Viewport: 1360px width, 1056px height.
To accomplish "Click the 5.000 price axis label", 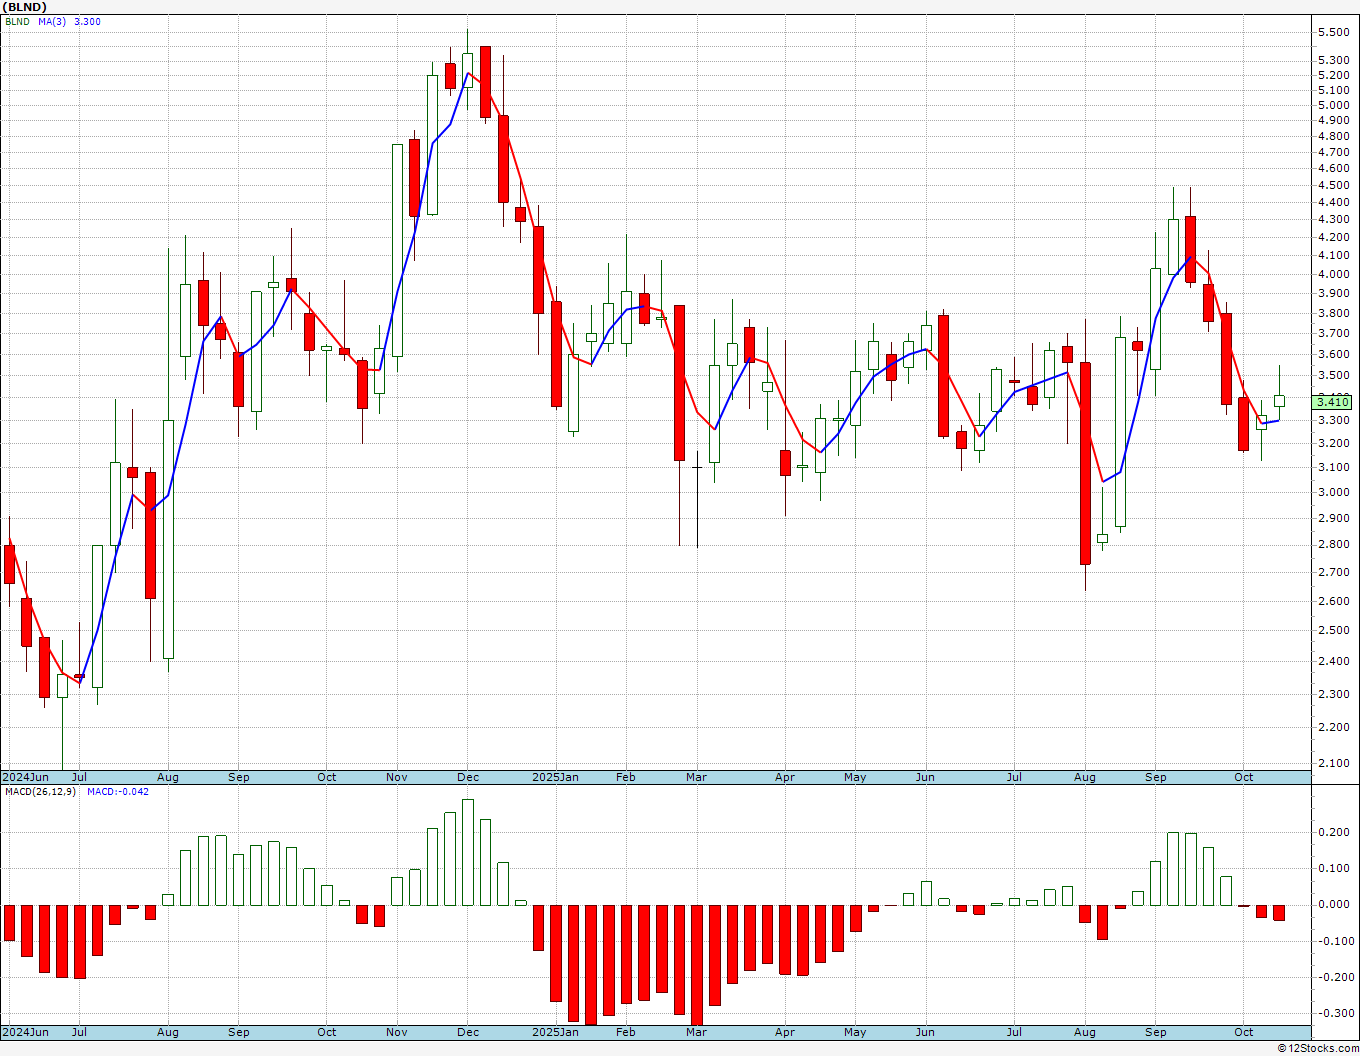I will [x=1334, y=105].
